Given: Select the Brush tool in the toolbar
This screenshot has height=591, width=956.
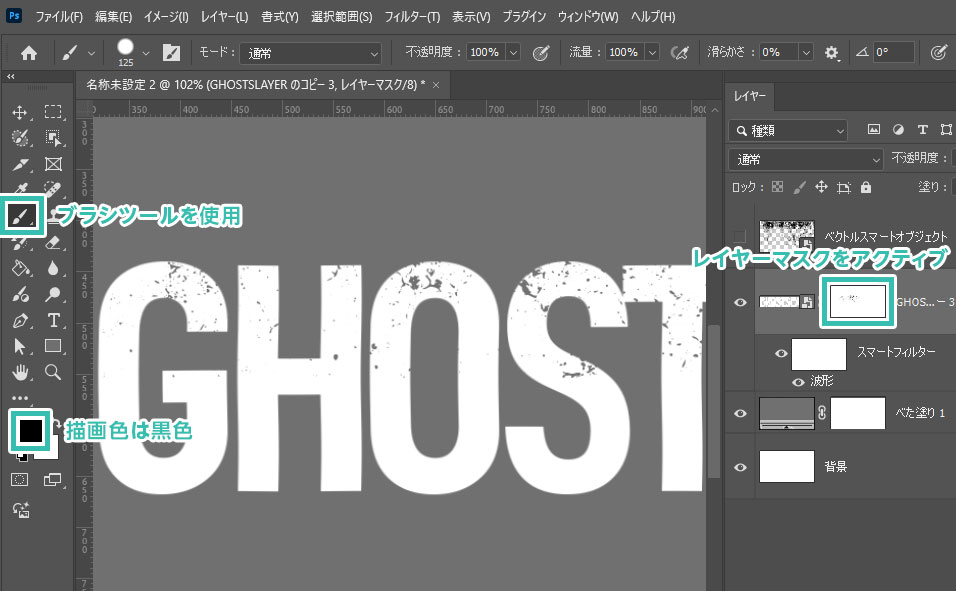Looking at the screenshot, I should click(x=22, y=215).
